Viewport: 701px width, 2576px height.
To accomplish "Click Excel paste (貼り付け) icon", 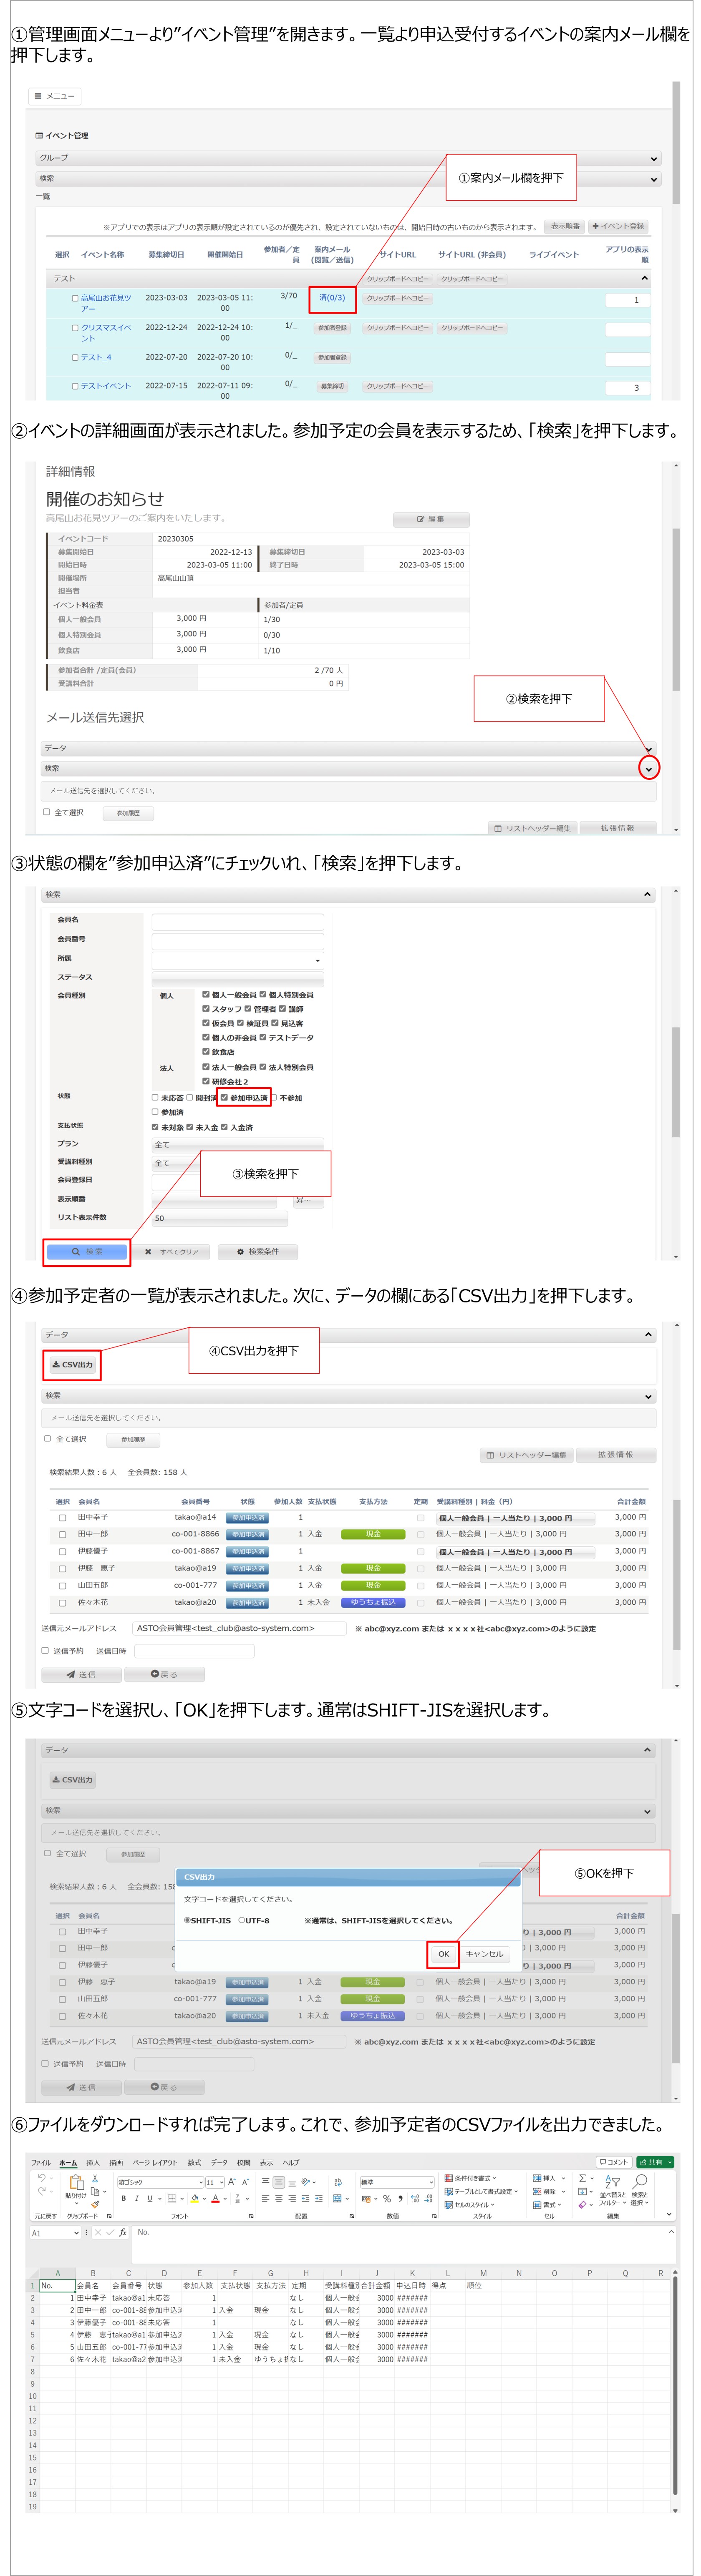I will pyautogui.click(x=77, y=2181).
